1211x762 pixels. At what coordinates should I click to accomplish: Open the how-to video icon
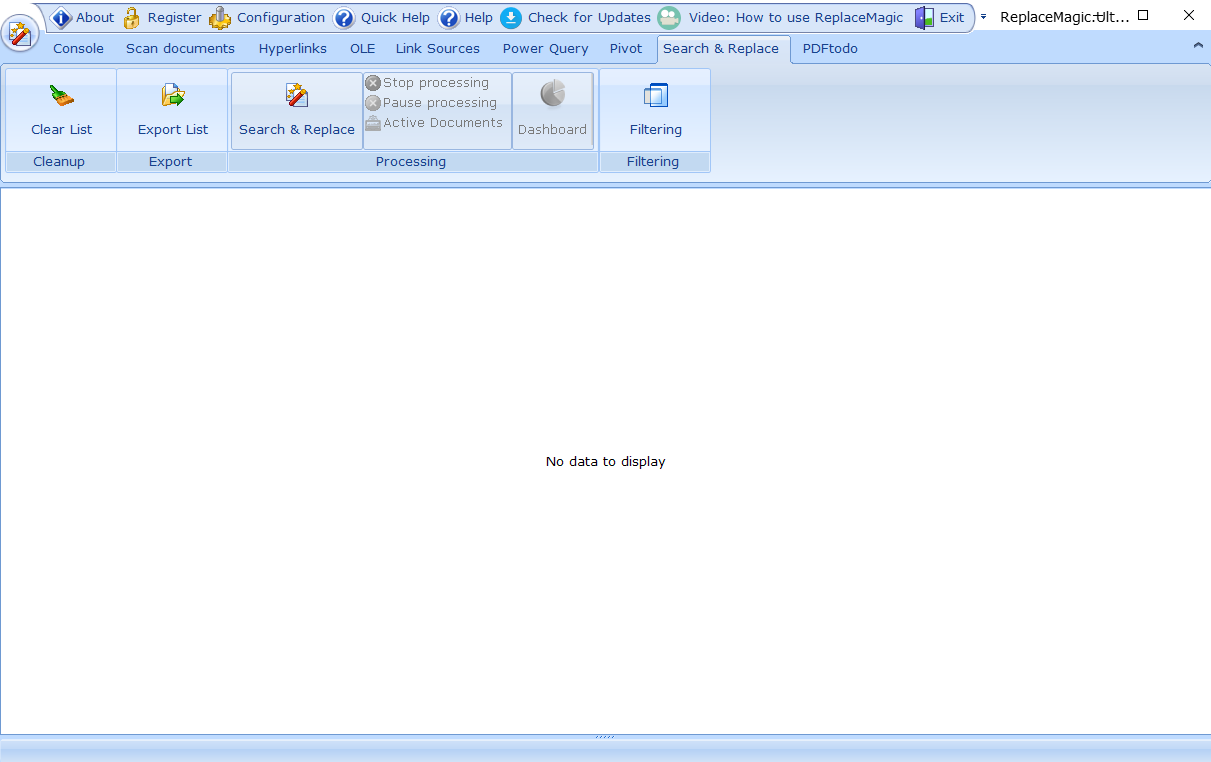coord(669,18)
